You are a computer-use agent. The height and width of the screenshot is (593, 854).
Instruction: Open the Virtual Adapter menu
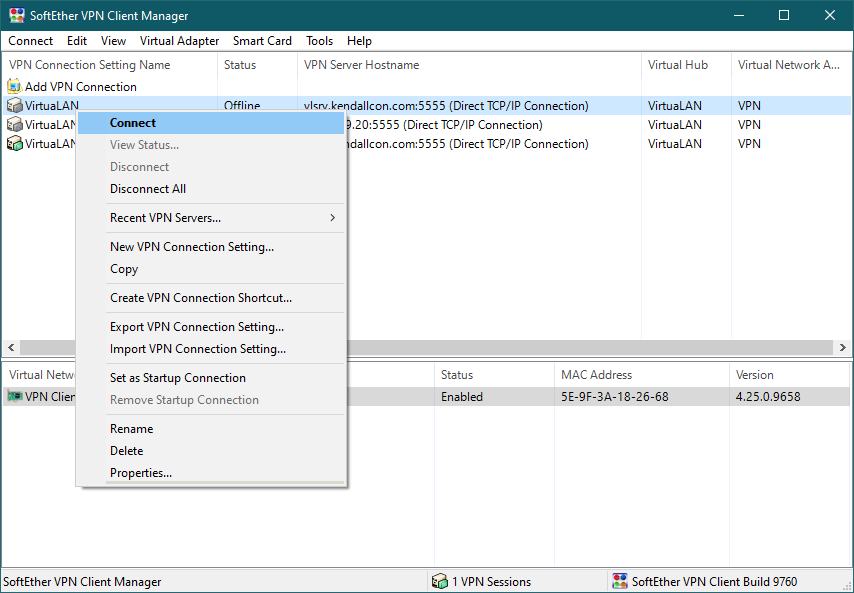pos(179,41)
